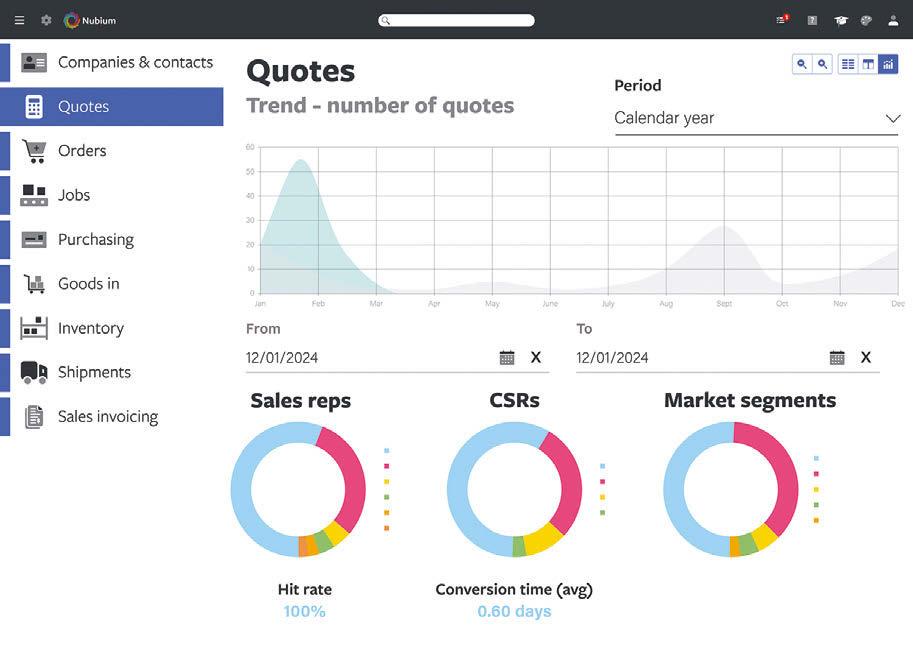Viewport: 913px width, 650px height.
Task: Clear the To date field
Action: 866,357
